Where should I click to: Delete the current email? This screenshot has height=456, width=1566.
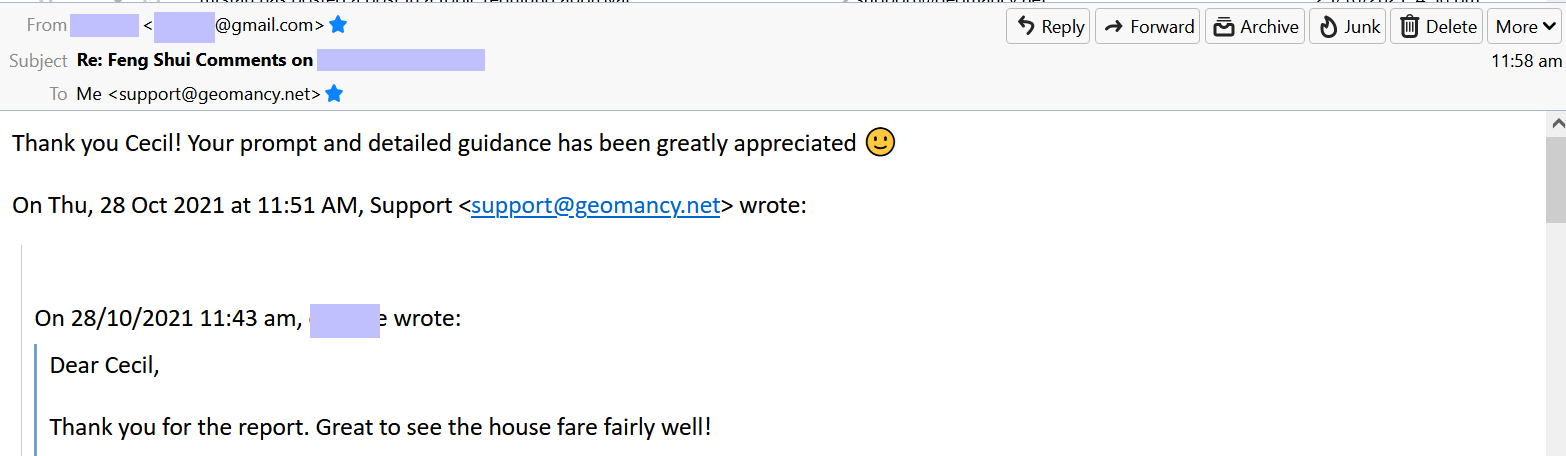pyautogui.click(x=1438, y=27)
